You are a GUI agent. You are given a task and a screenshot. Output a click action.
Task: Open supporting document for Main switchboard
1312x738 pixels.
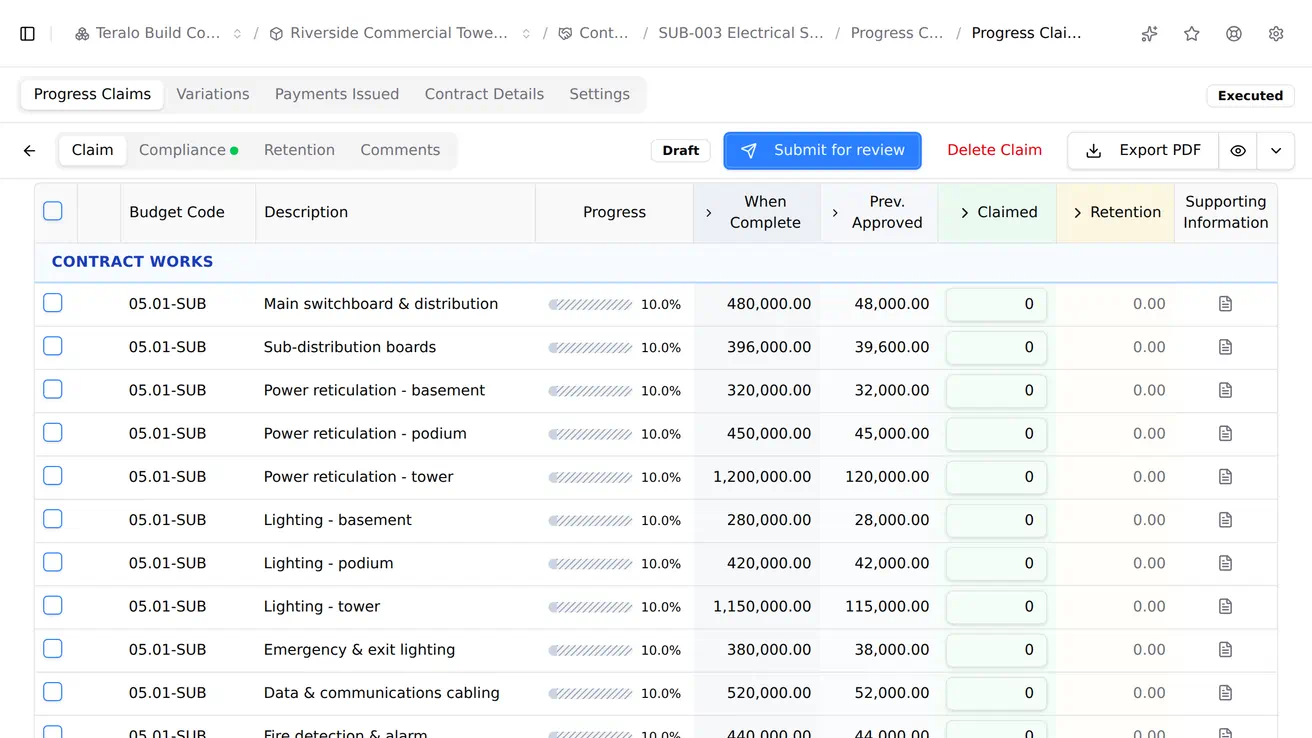tap(1226, 304)
